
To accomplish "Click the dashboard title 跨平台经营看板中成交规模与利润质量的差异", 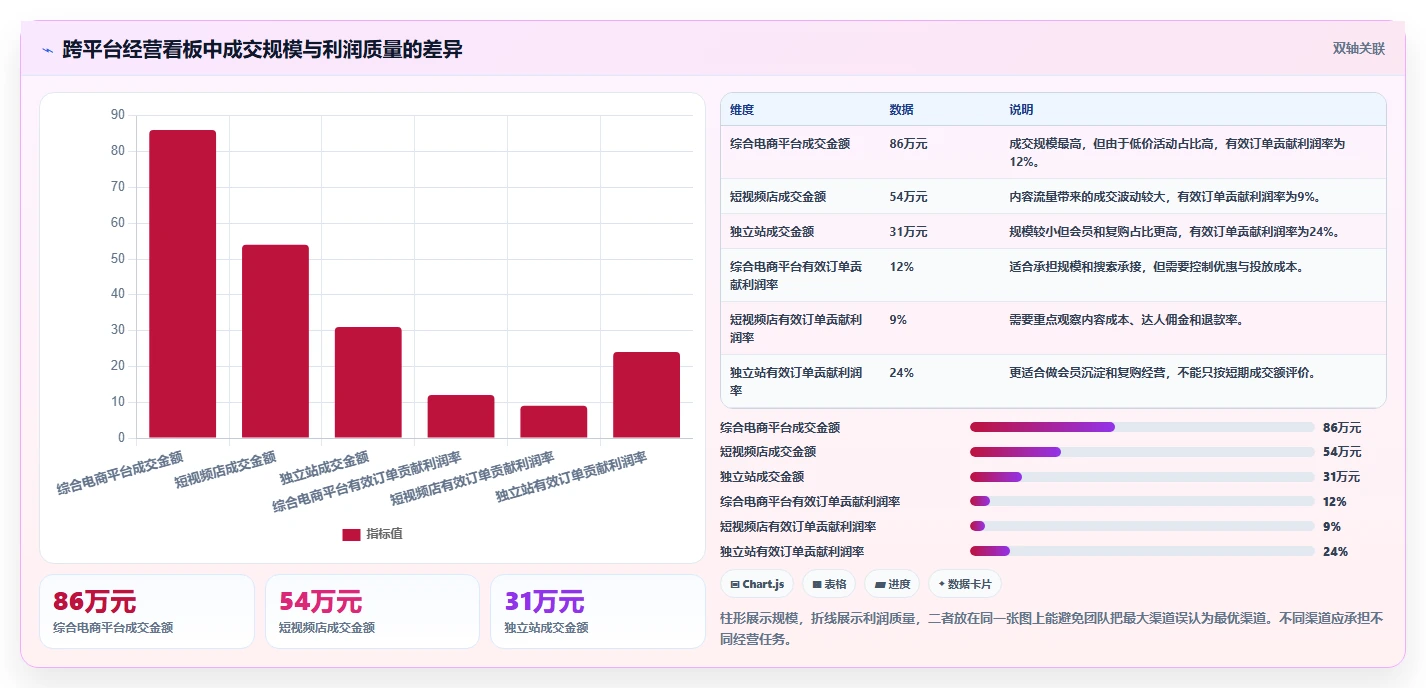I will pyautogui.click(x=262, y=50).
